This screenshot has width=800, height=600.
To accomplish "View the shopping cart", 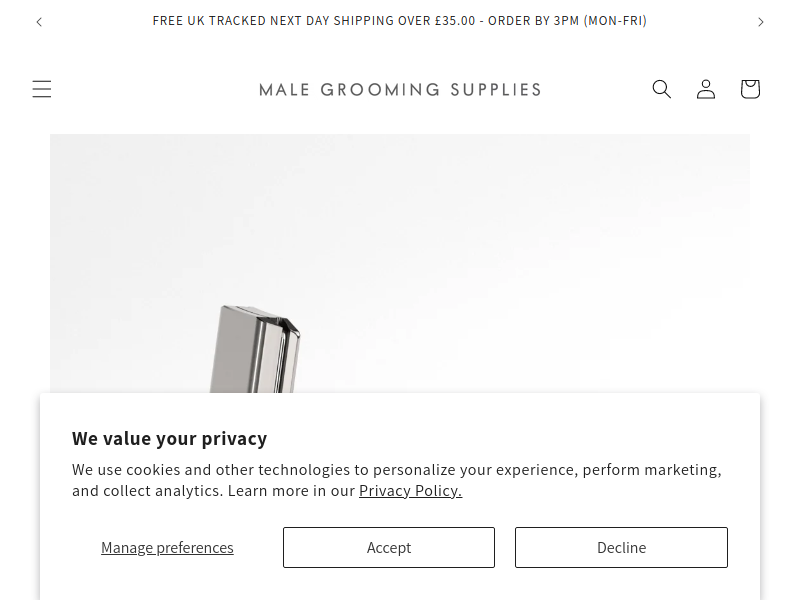I will coord(750,89).
